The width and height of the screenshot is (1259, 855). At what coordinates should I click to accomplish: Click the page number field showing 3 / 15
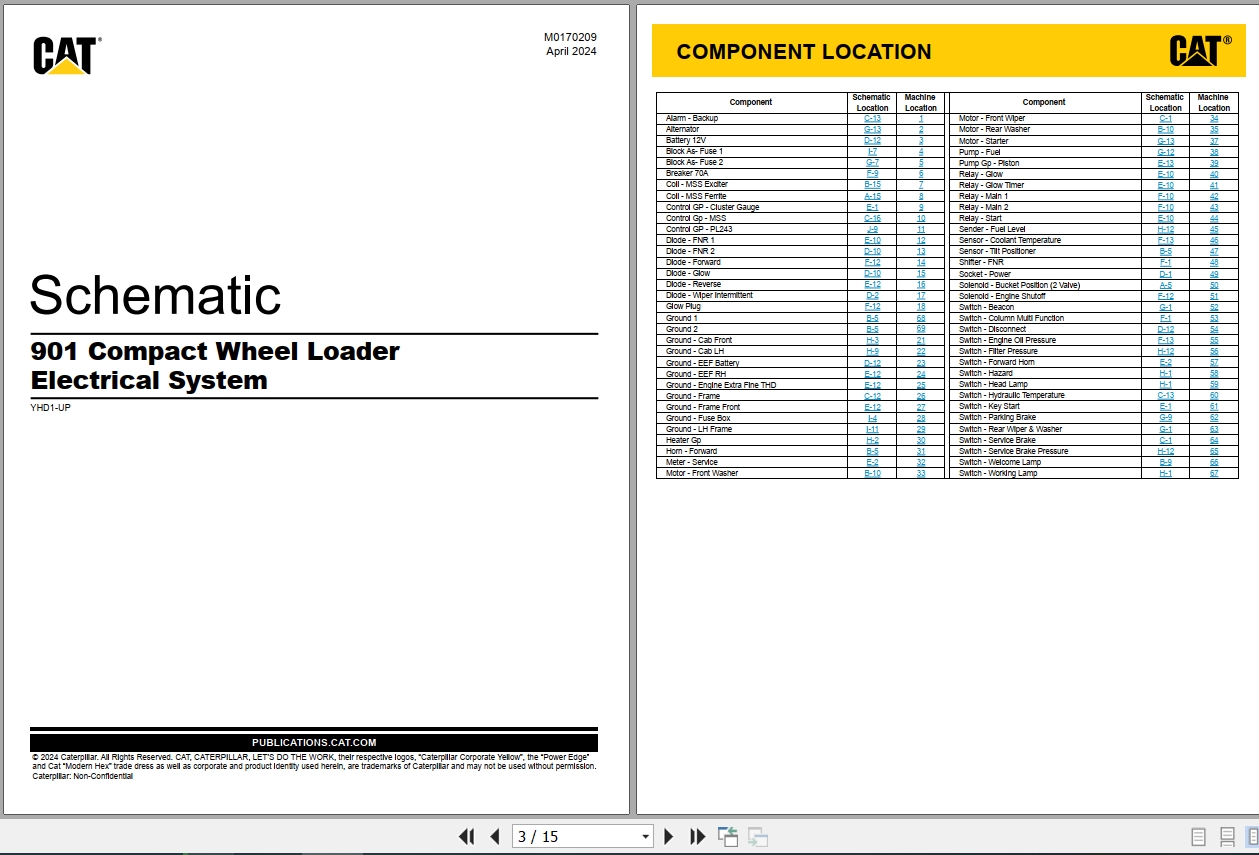coord(575,837)
